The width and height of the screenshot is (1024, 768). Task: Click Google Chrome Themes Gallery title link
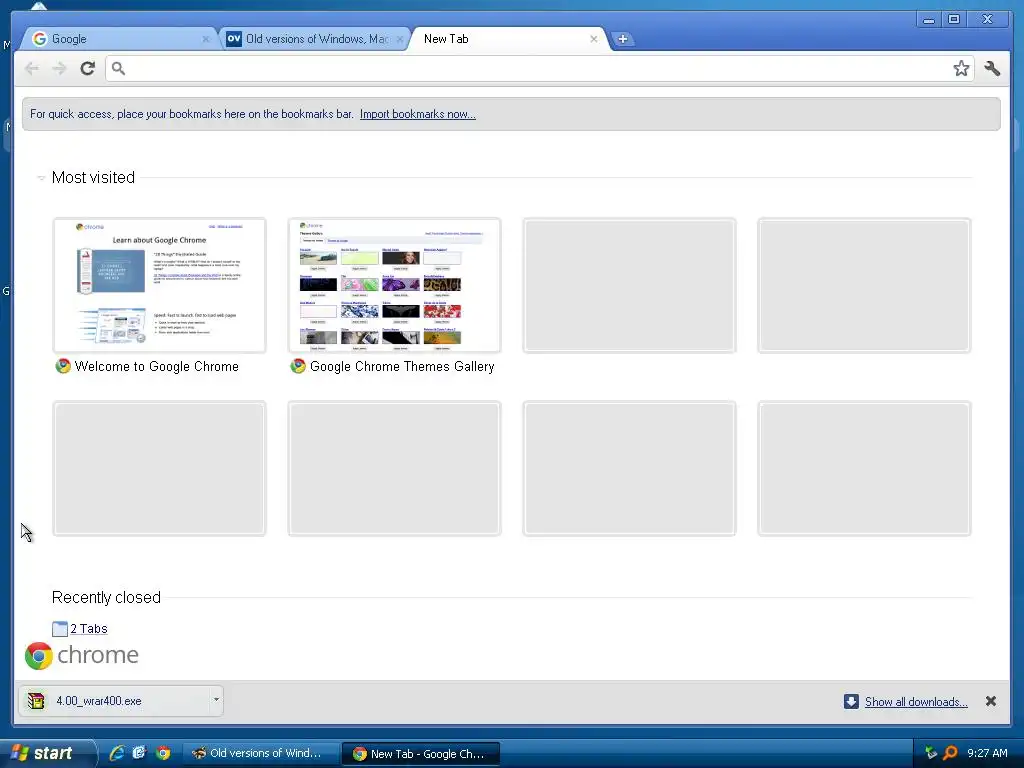(x=402, y=366)
